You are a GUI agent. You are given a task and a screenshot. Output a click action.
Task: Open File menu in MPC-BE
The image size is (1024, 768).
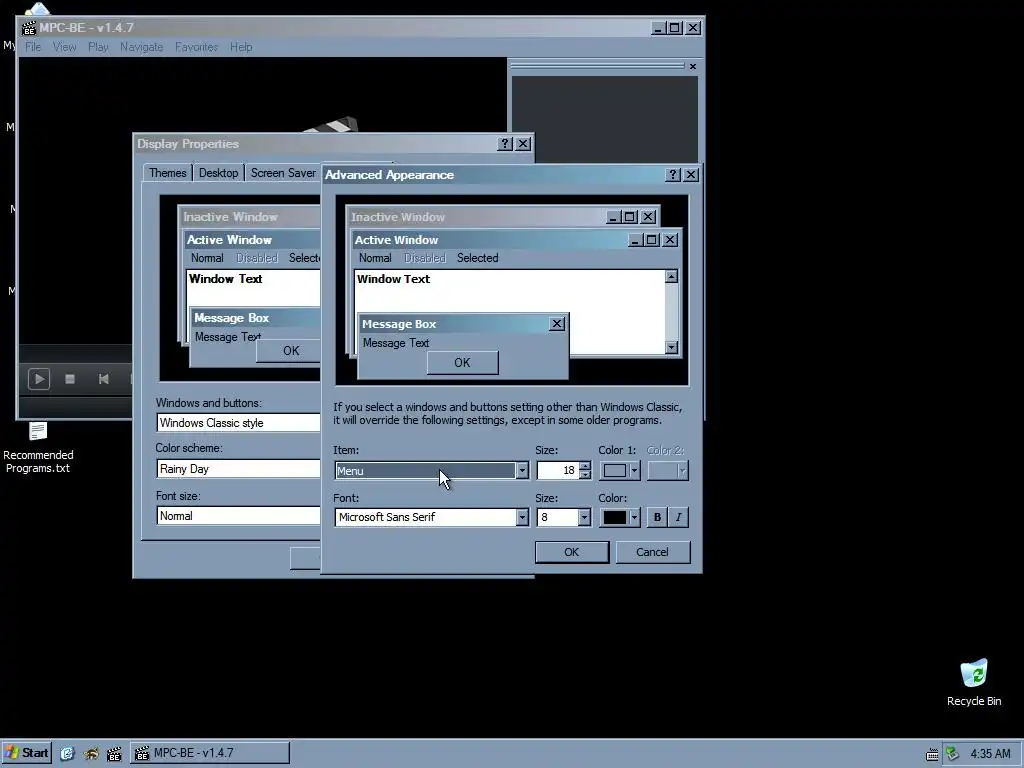point(33,47)
